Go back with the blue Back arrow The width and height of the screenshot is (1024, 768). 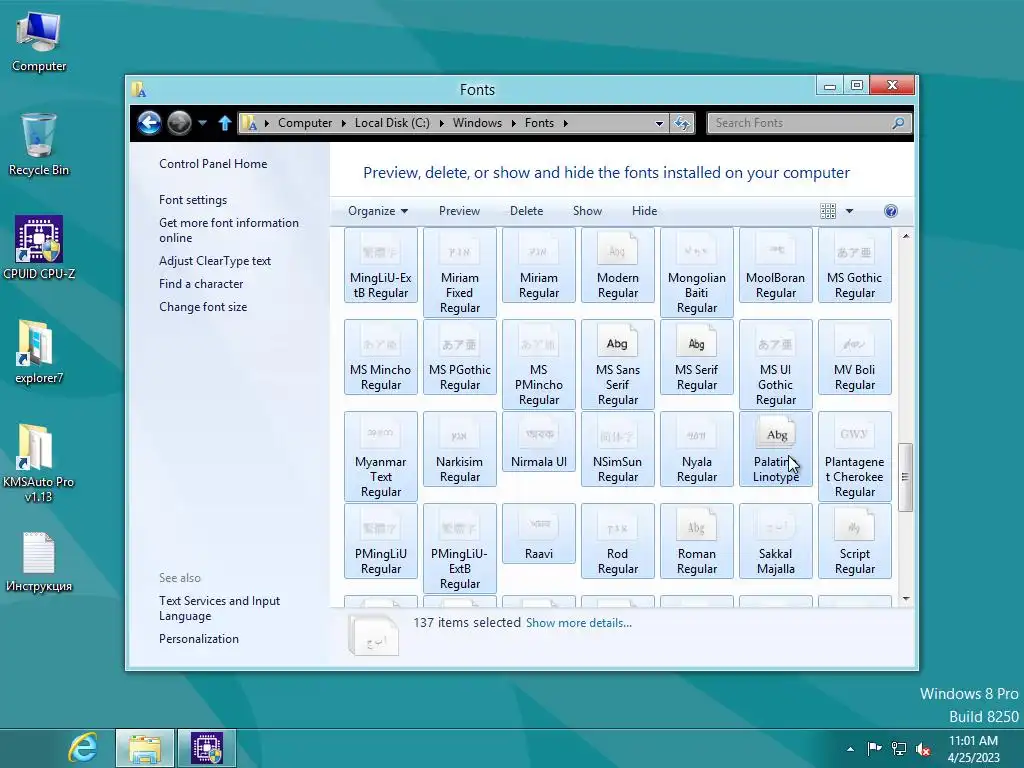[149, 122]
